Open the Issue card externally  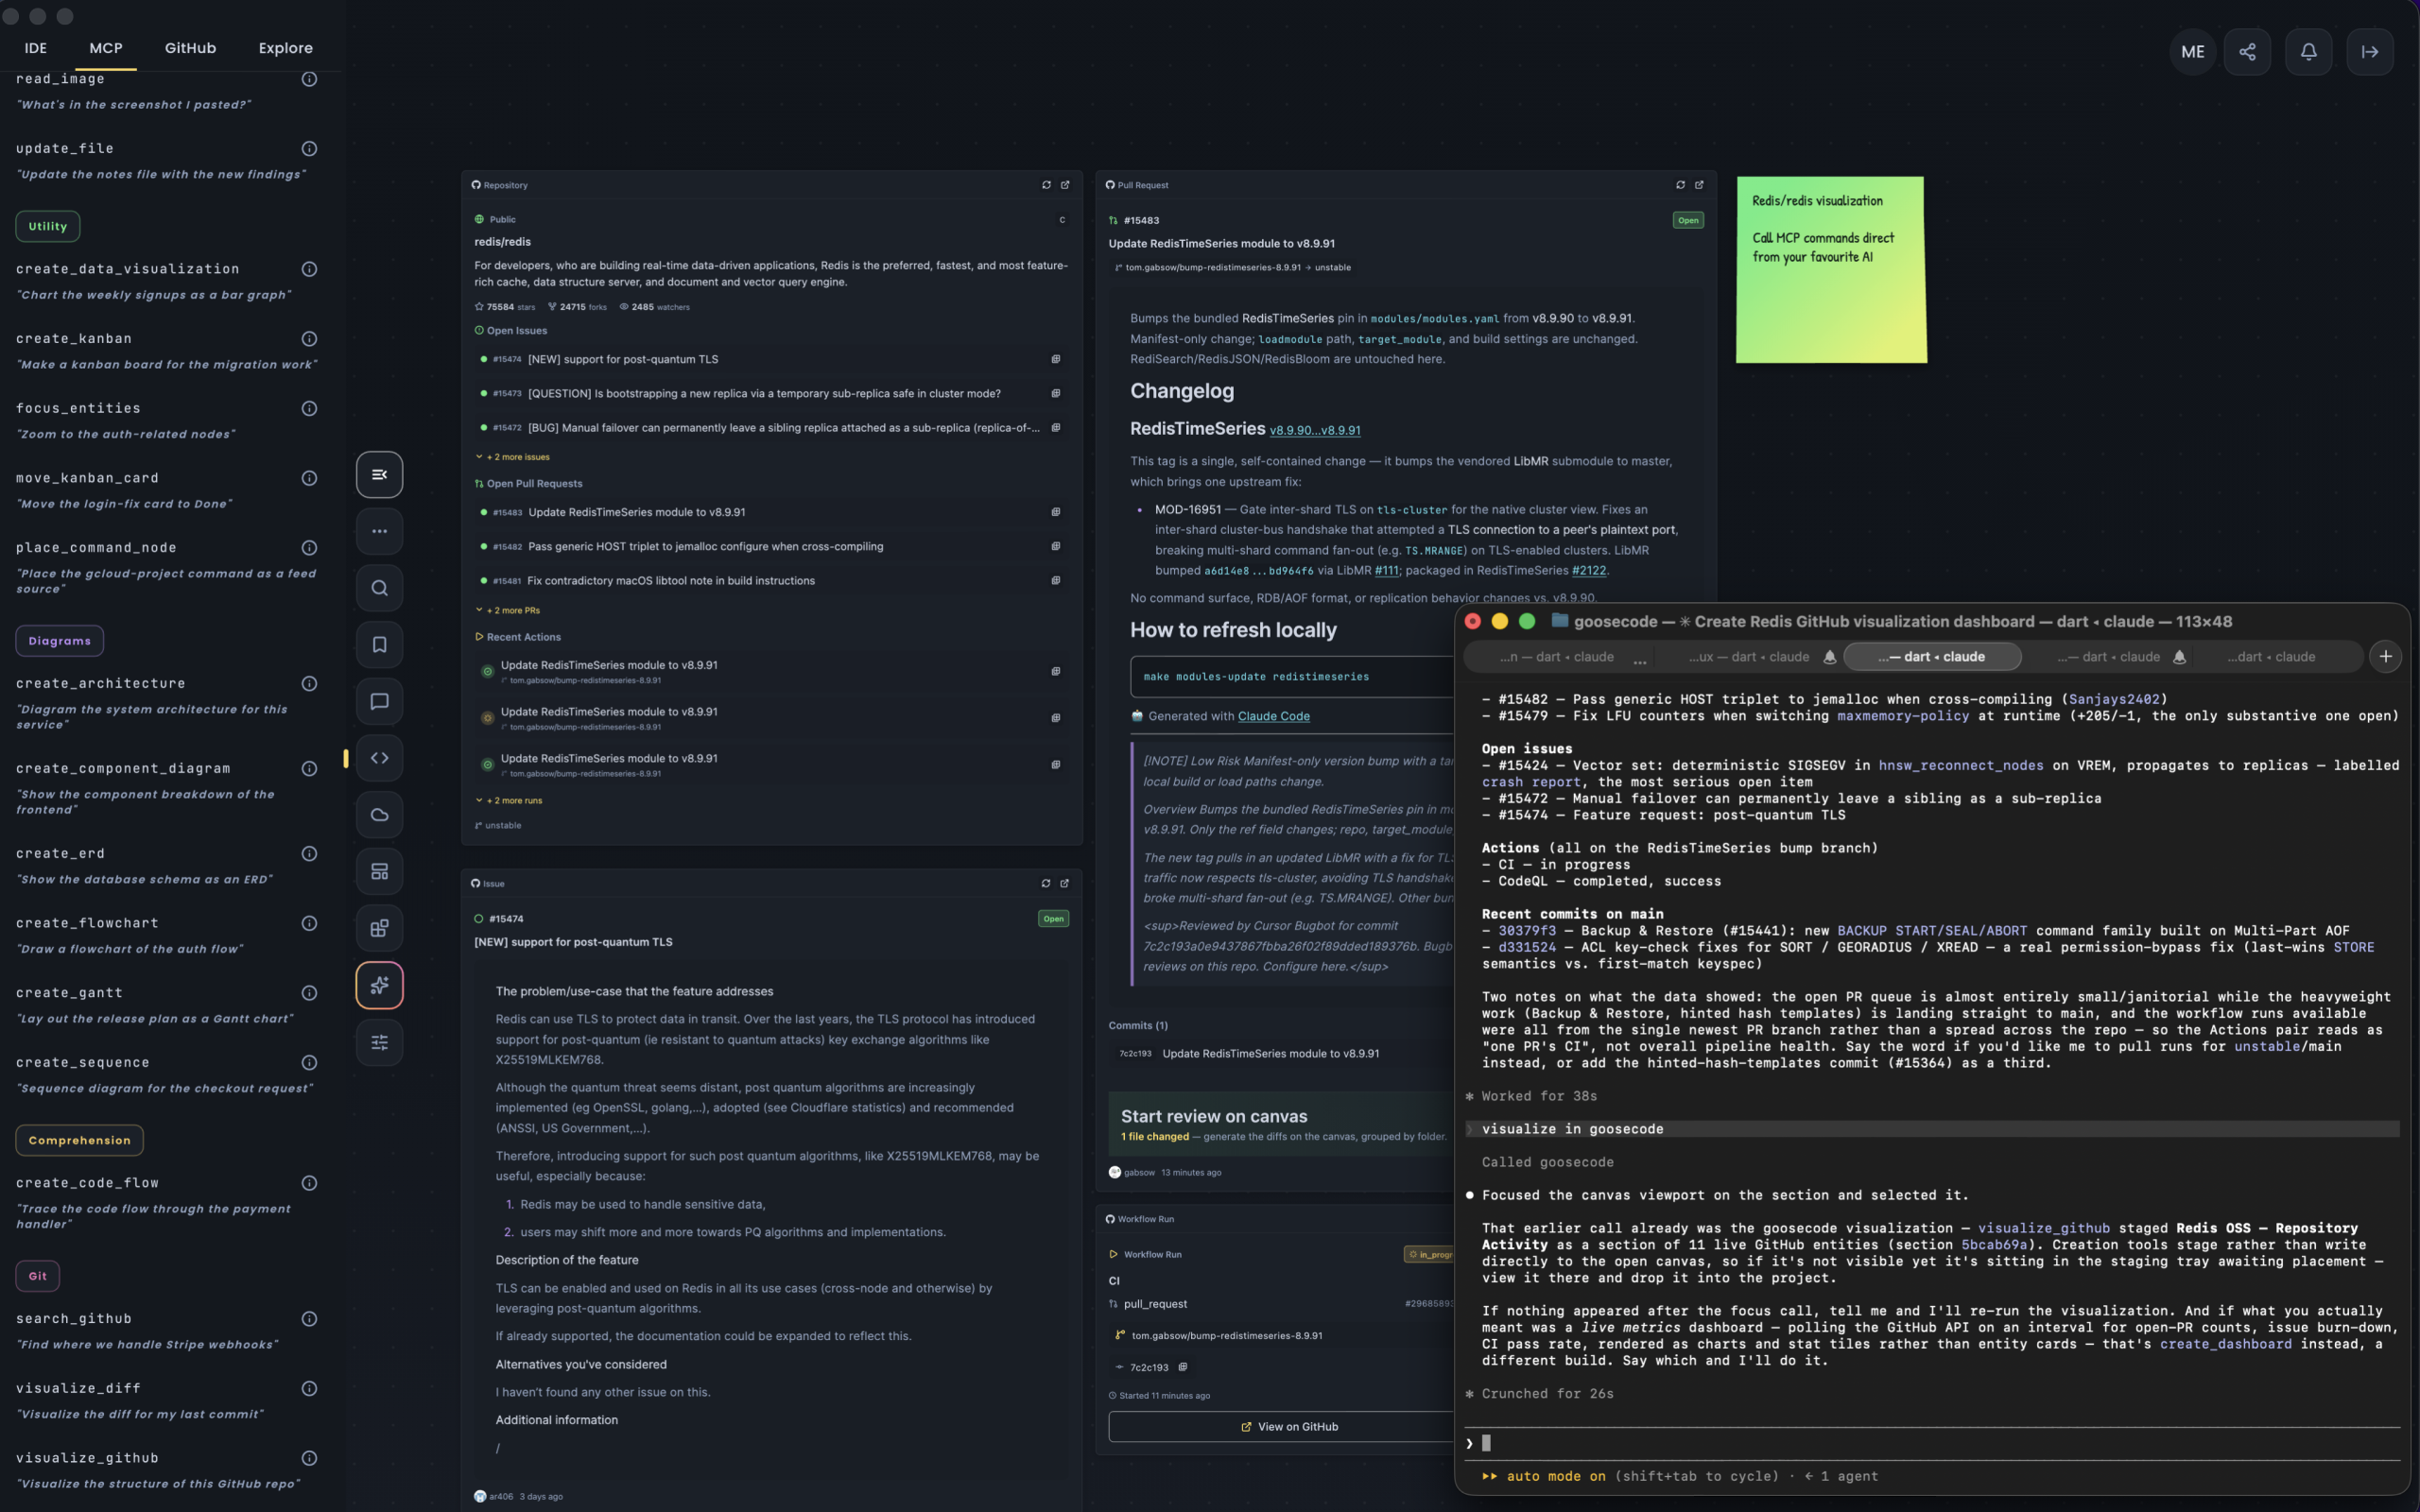coord(1065,883)
